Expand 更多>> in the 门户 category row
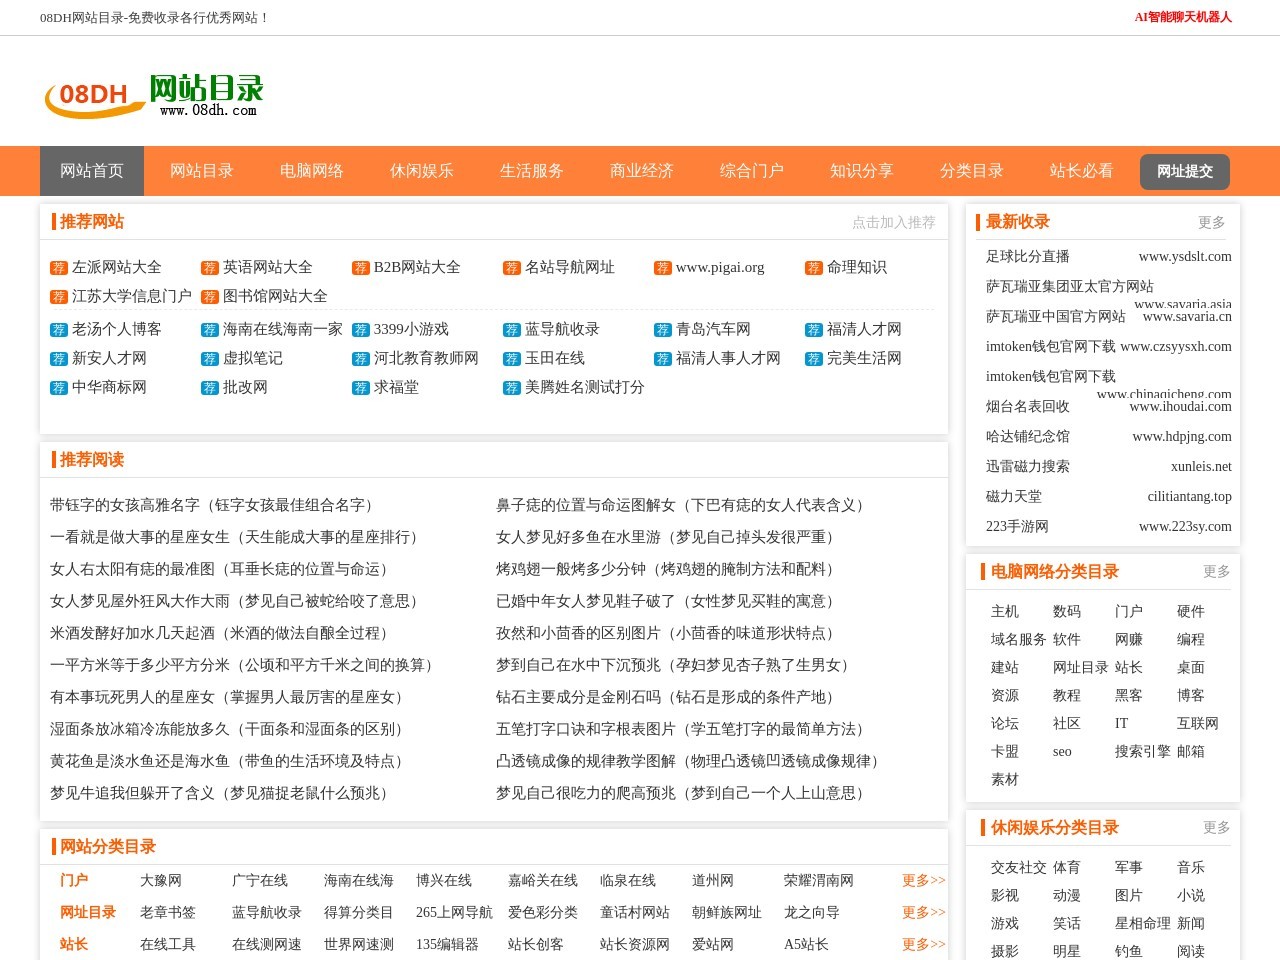 pyautogui.click(x=923, y=881)
